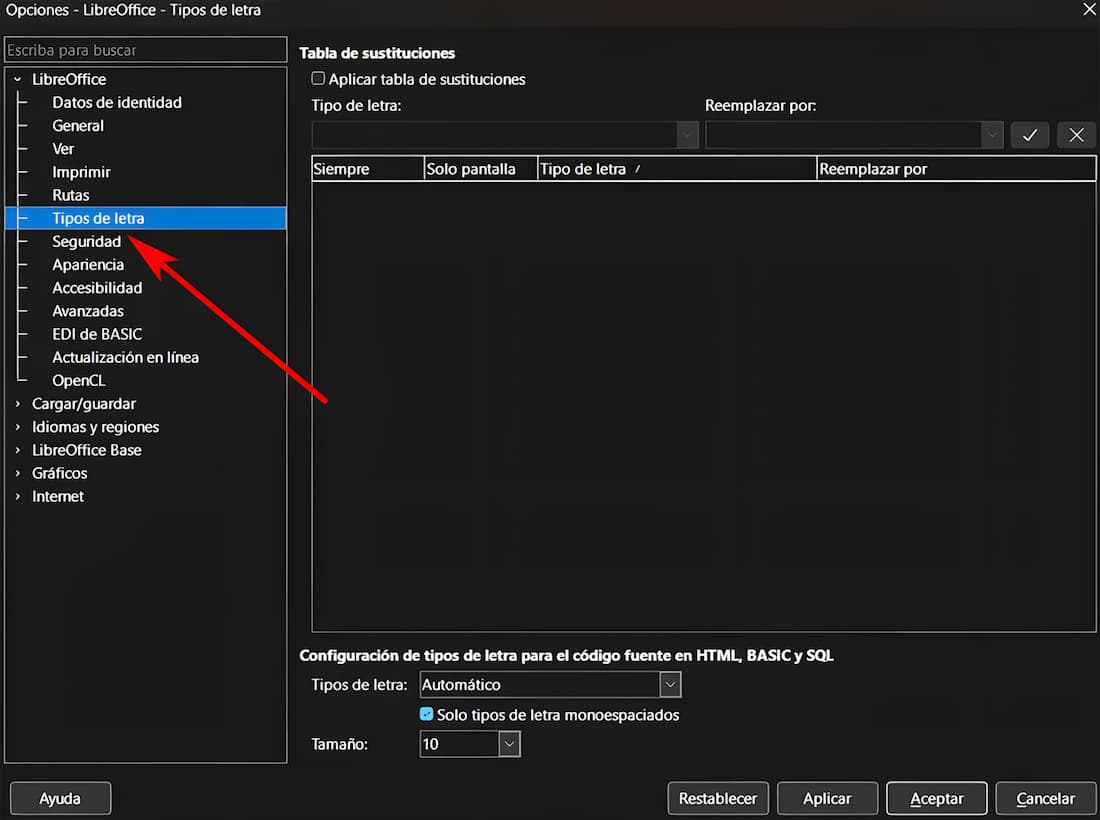Image resolution: width=1100 pixels, height=820 pixels.
Task: Click the search options text field
Action: (145, 50)
